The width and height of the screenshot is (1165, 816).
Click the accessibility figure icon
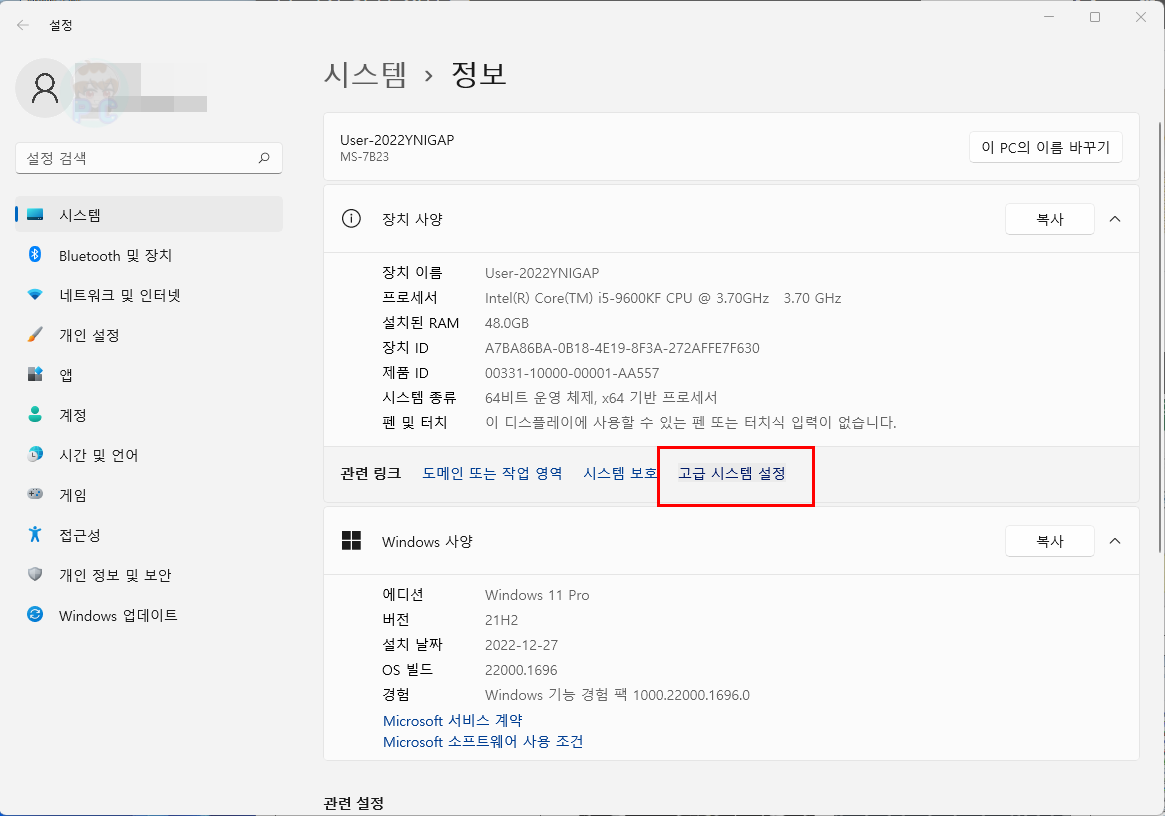35,534
